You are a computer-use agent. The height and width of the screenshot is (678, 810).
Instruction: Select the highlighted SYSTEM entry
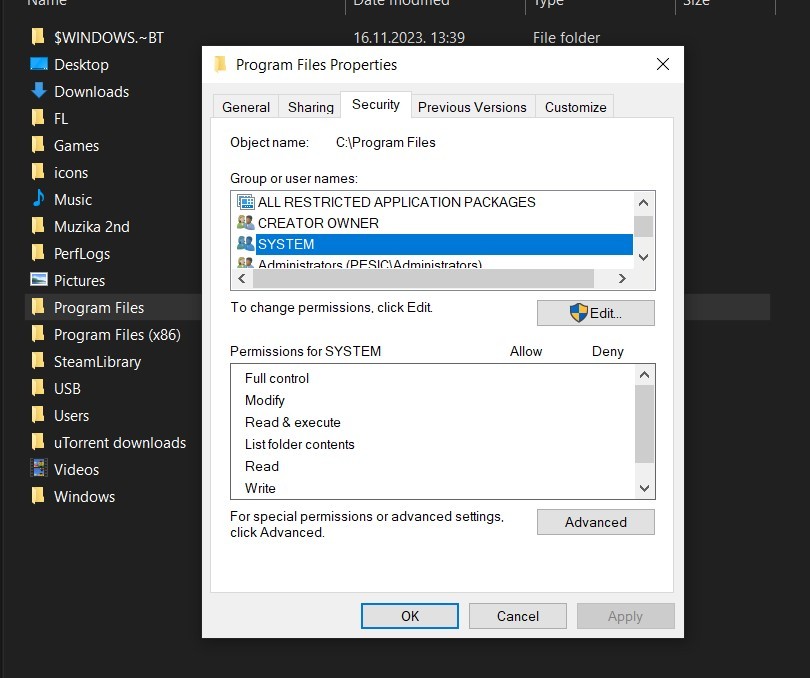point(434,244)
